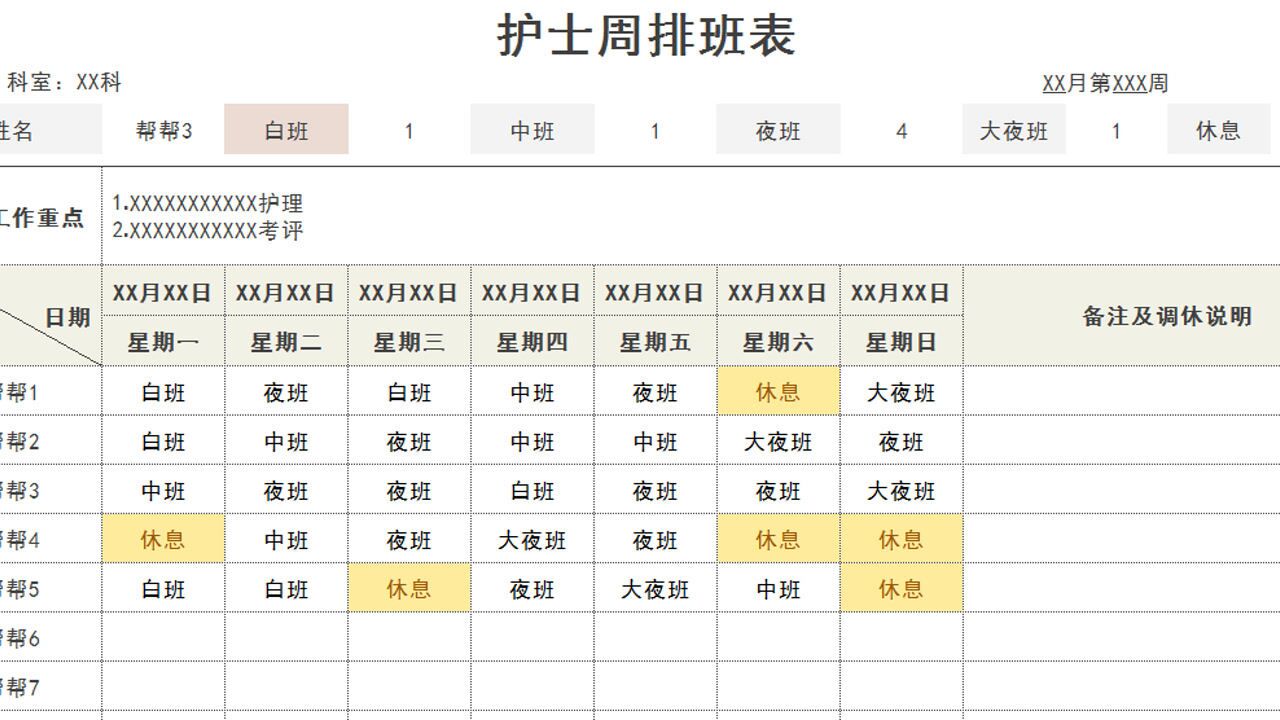
Task: Select 帮帮1's Monday 白班 cell
Action: click(163, 392)
